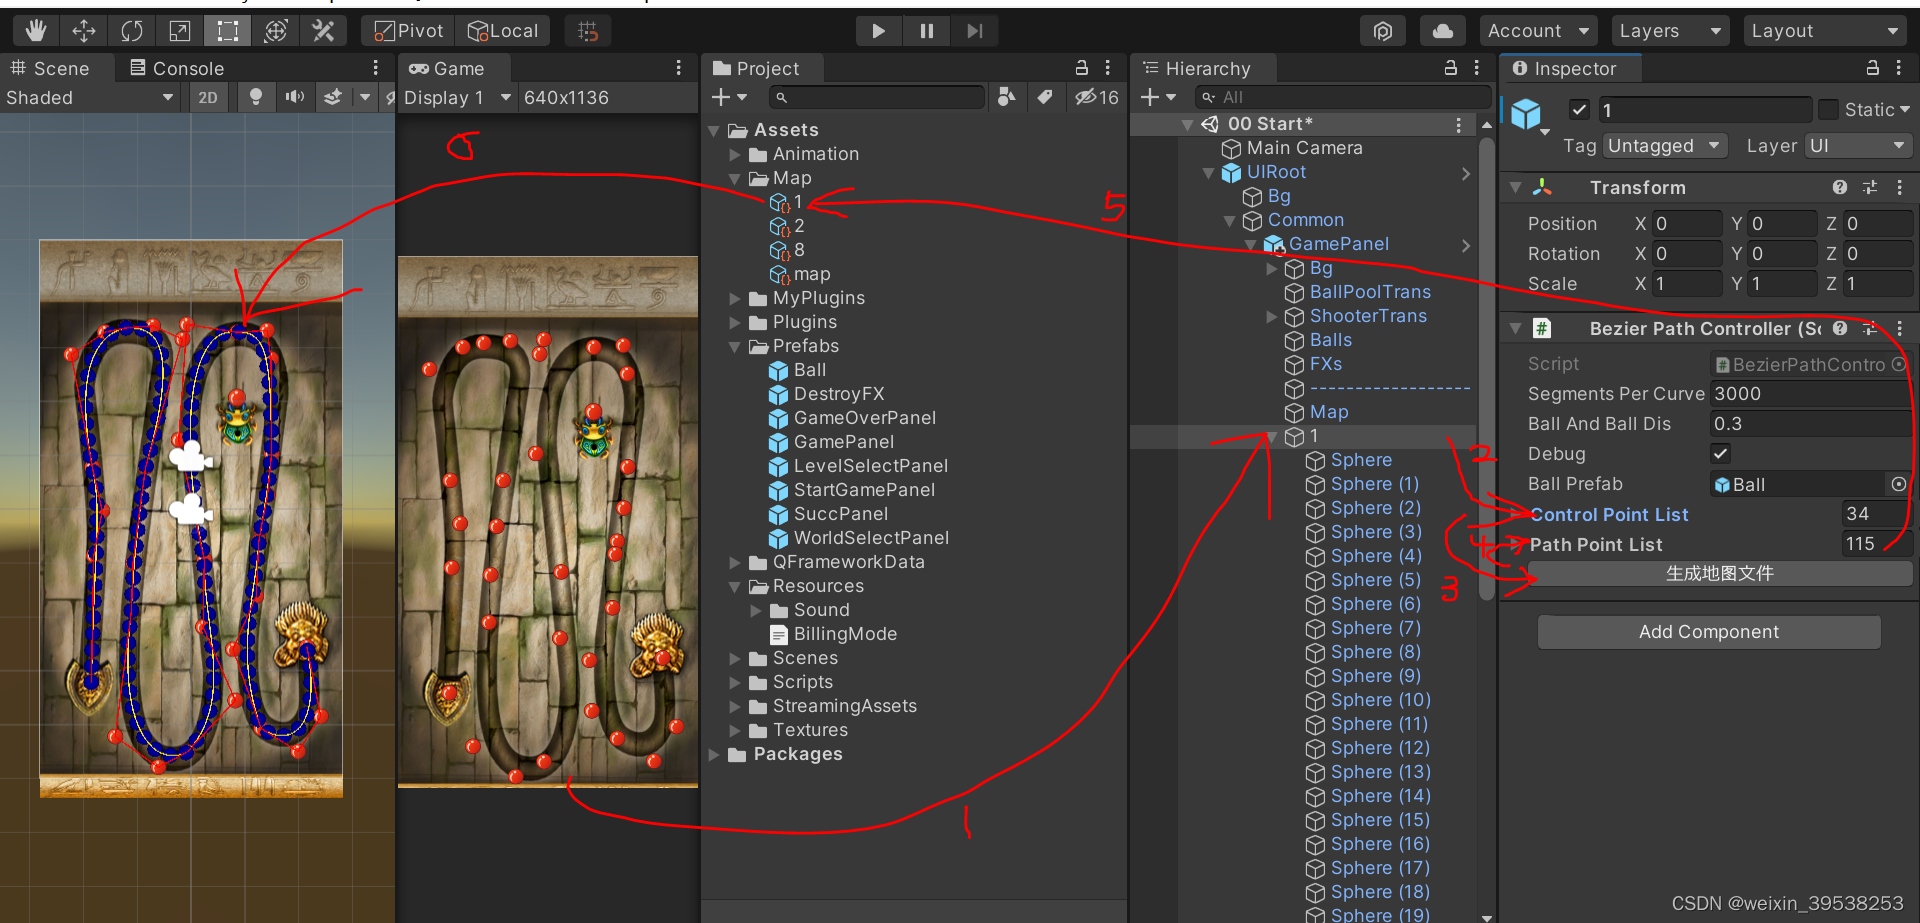Open Ball Prefab object picker
Screen dimensions: 1920x923
1898,484
